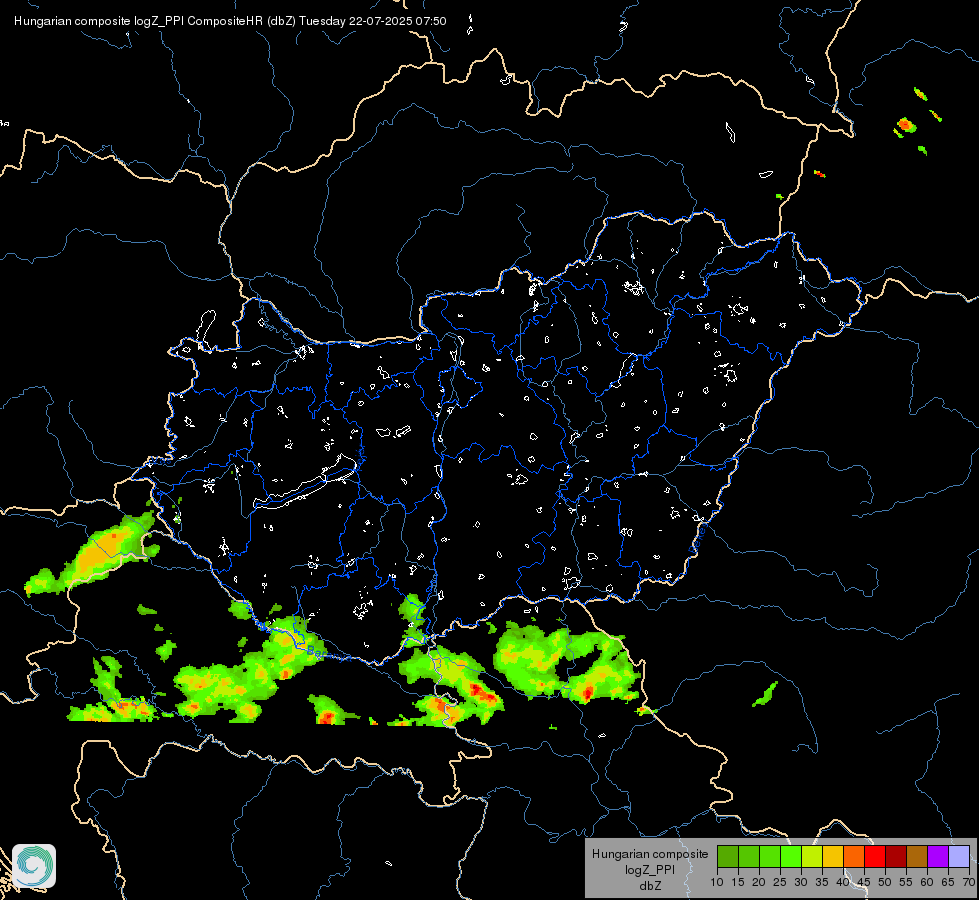Click the legend unit label 'dbZ'
This screenshot has height=900, width=979.
650,885
